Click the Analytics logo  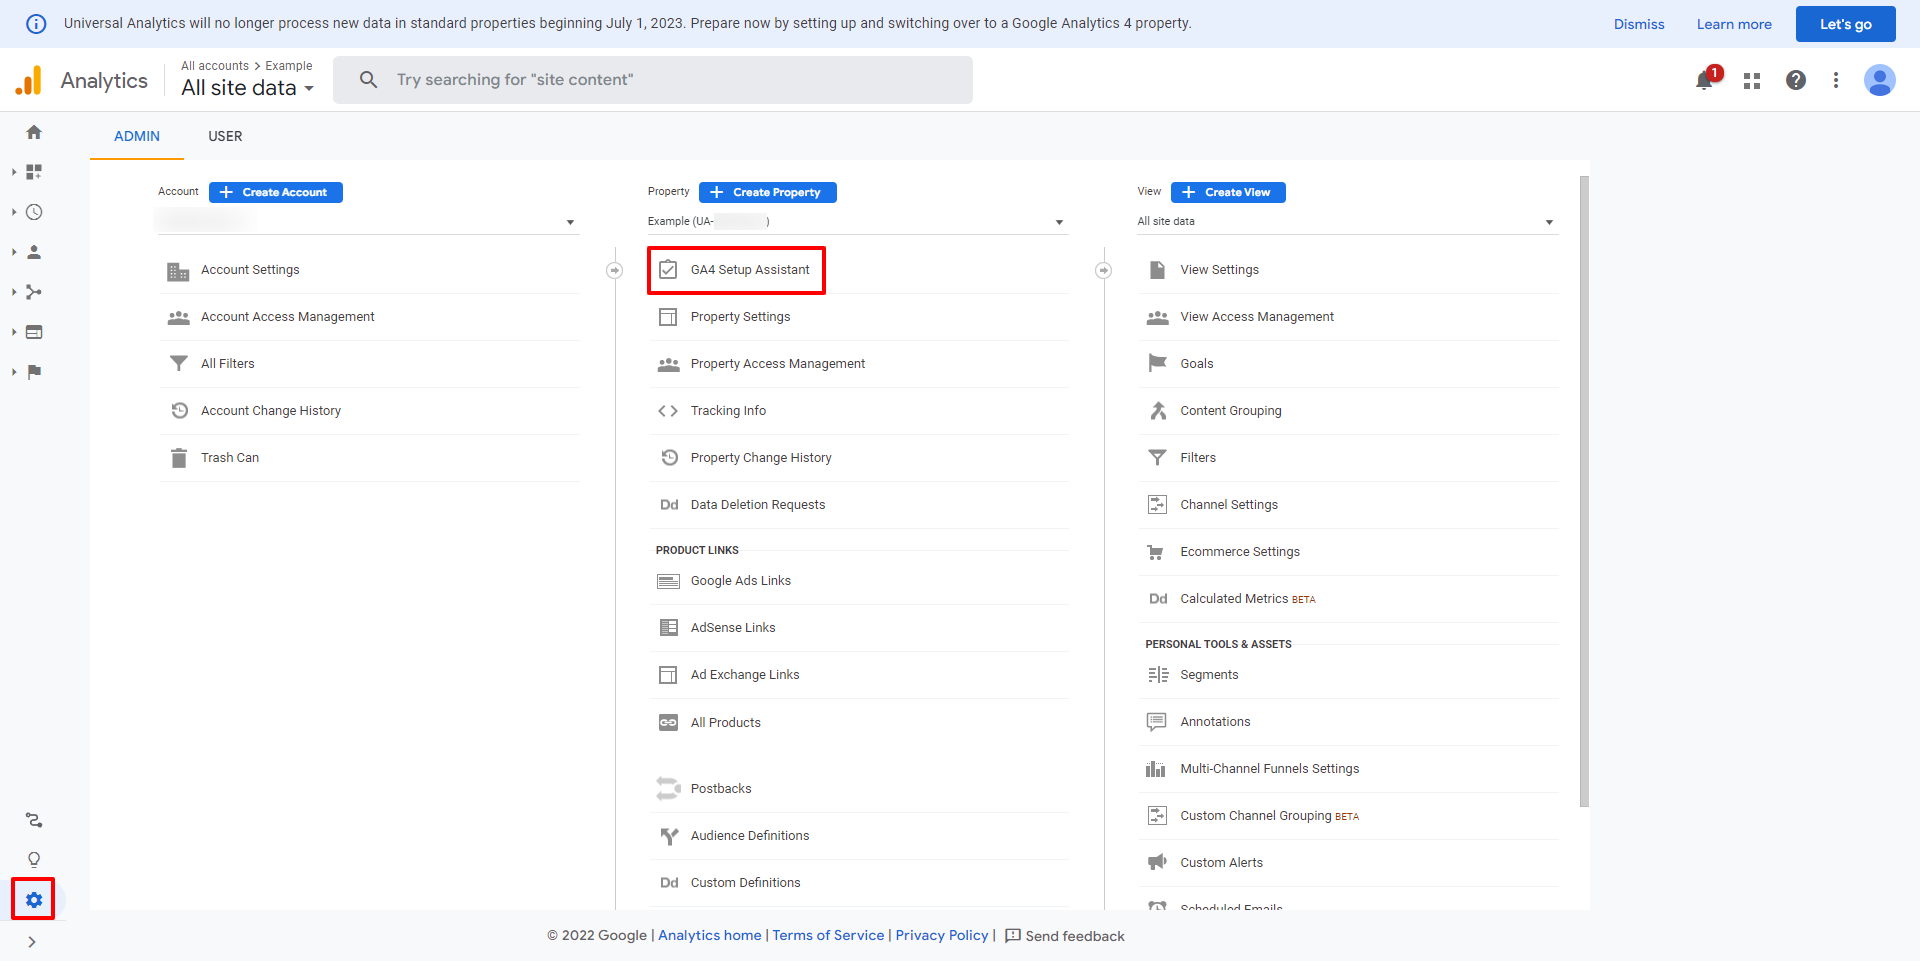(29, 80)
